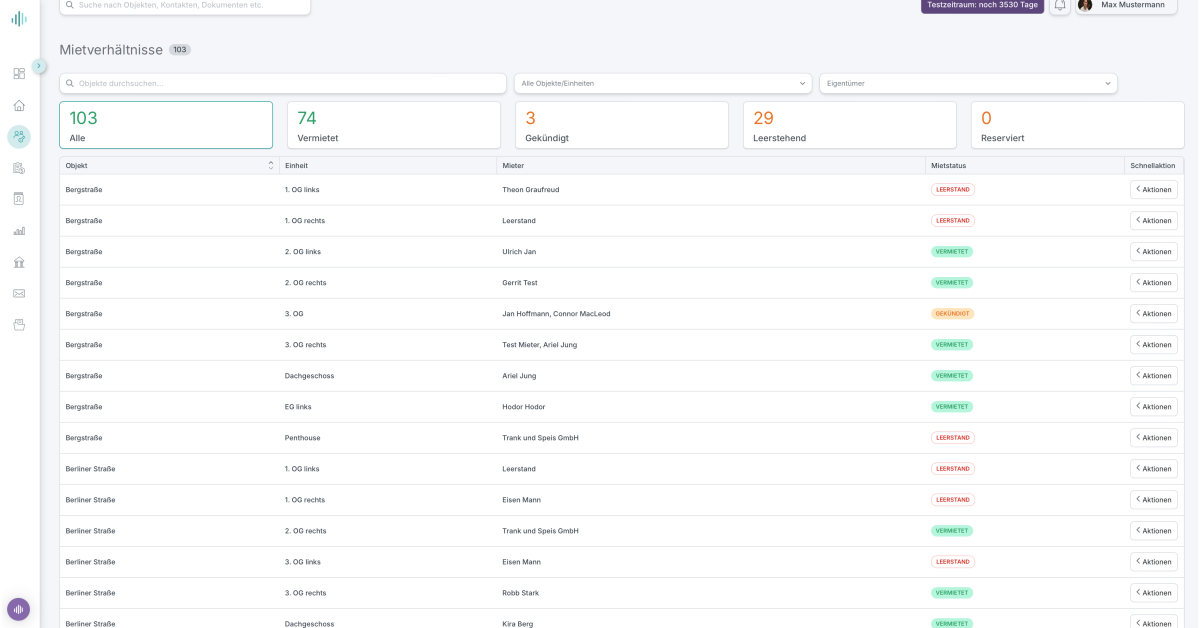1200x628 pixels.
Task: Focus the global search field at top
Action: [185, 5]
